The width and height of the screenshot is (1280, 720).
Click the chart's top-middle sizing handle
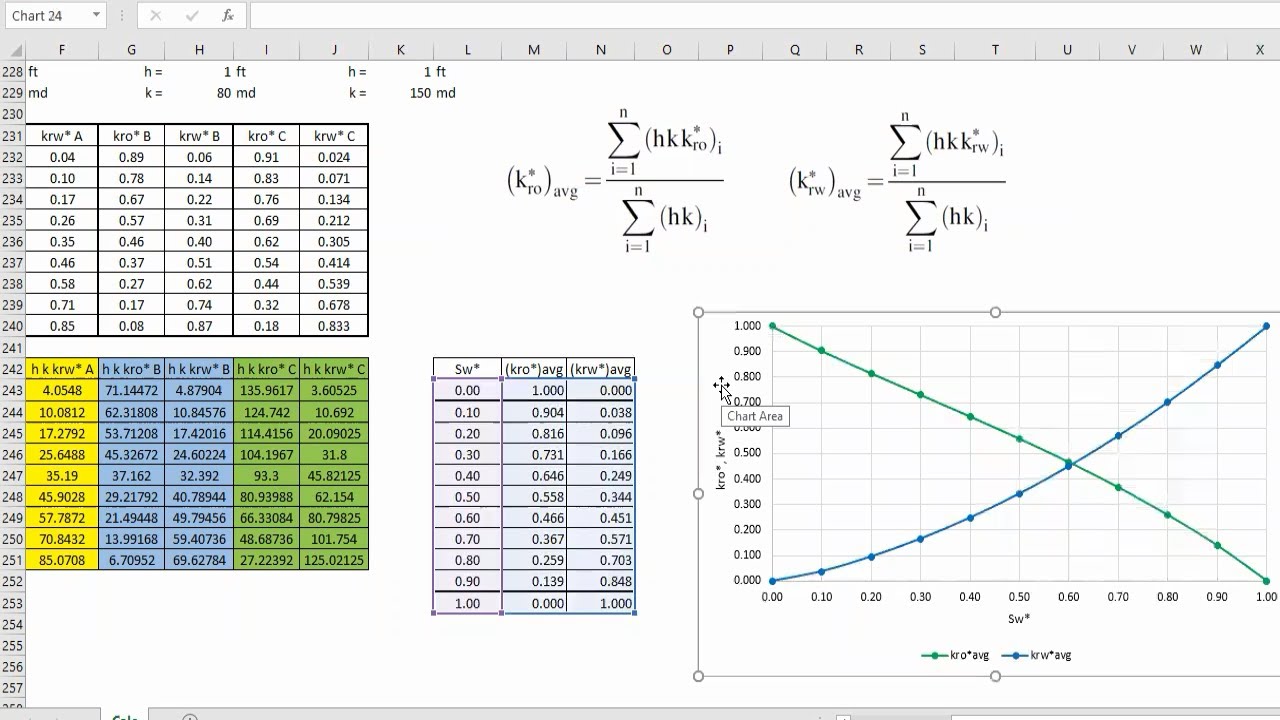[995, 313]
